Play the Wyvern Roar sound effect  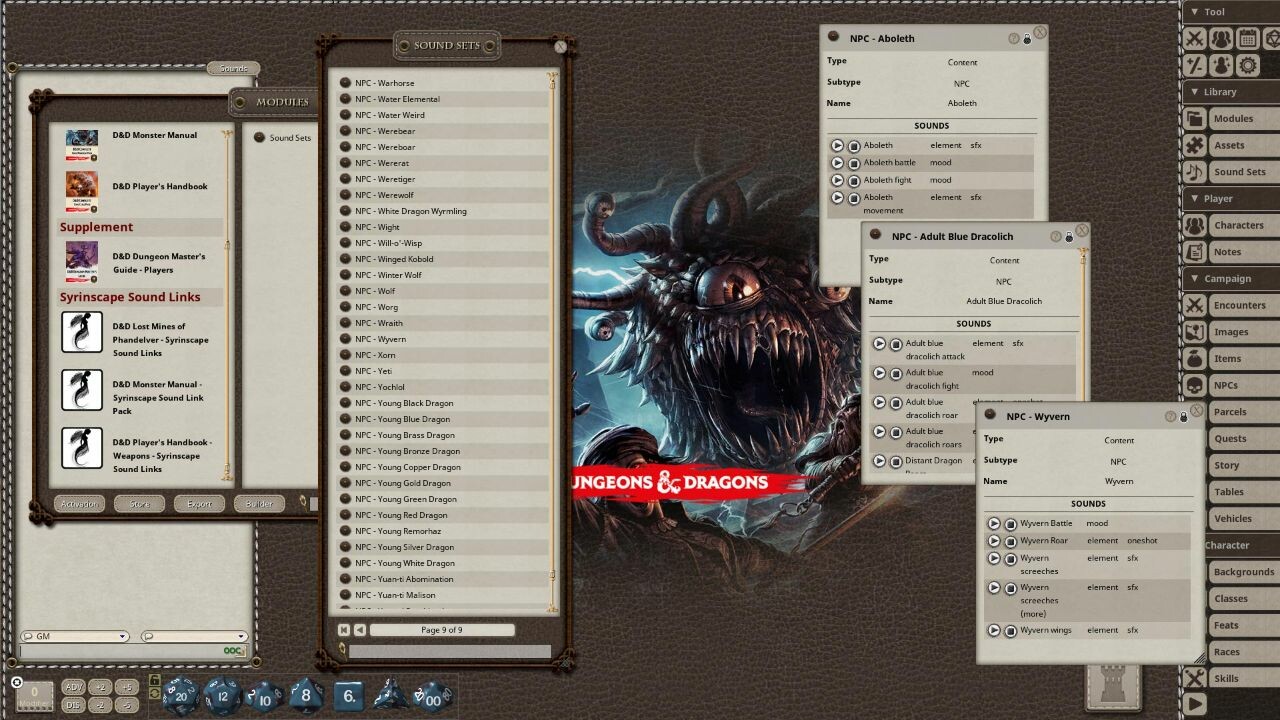(x=995, y=540)
